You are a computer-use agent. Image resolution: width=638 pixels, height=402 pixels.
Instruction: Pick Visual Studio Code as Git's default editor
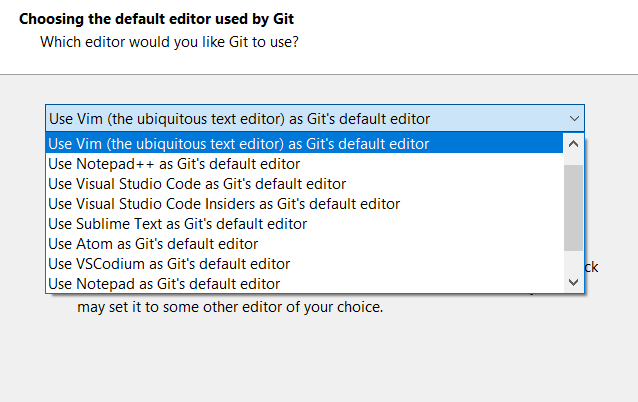(197, 184)
